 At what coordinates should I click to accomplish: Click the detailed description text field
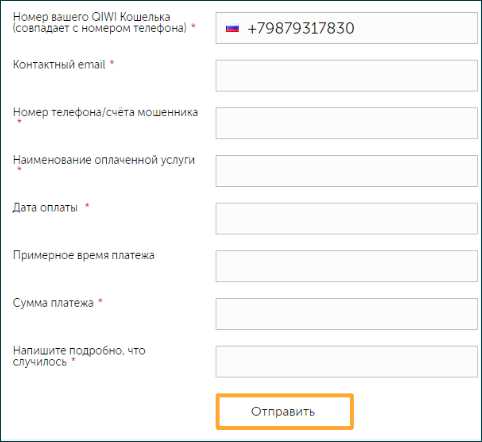pyautogui.click(x=347, y=361)
